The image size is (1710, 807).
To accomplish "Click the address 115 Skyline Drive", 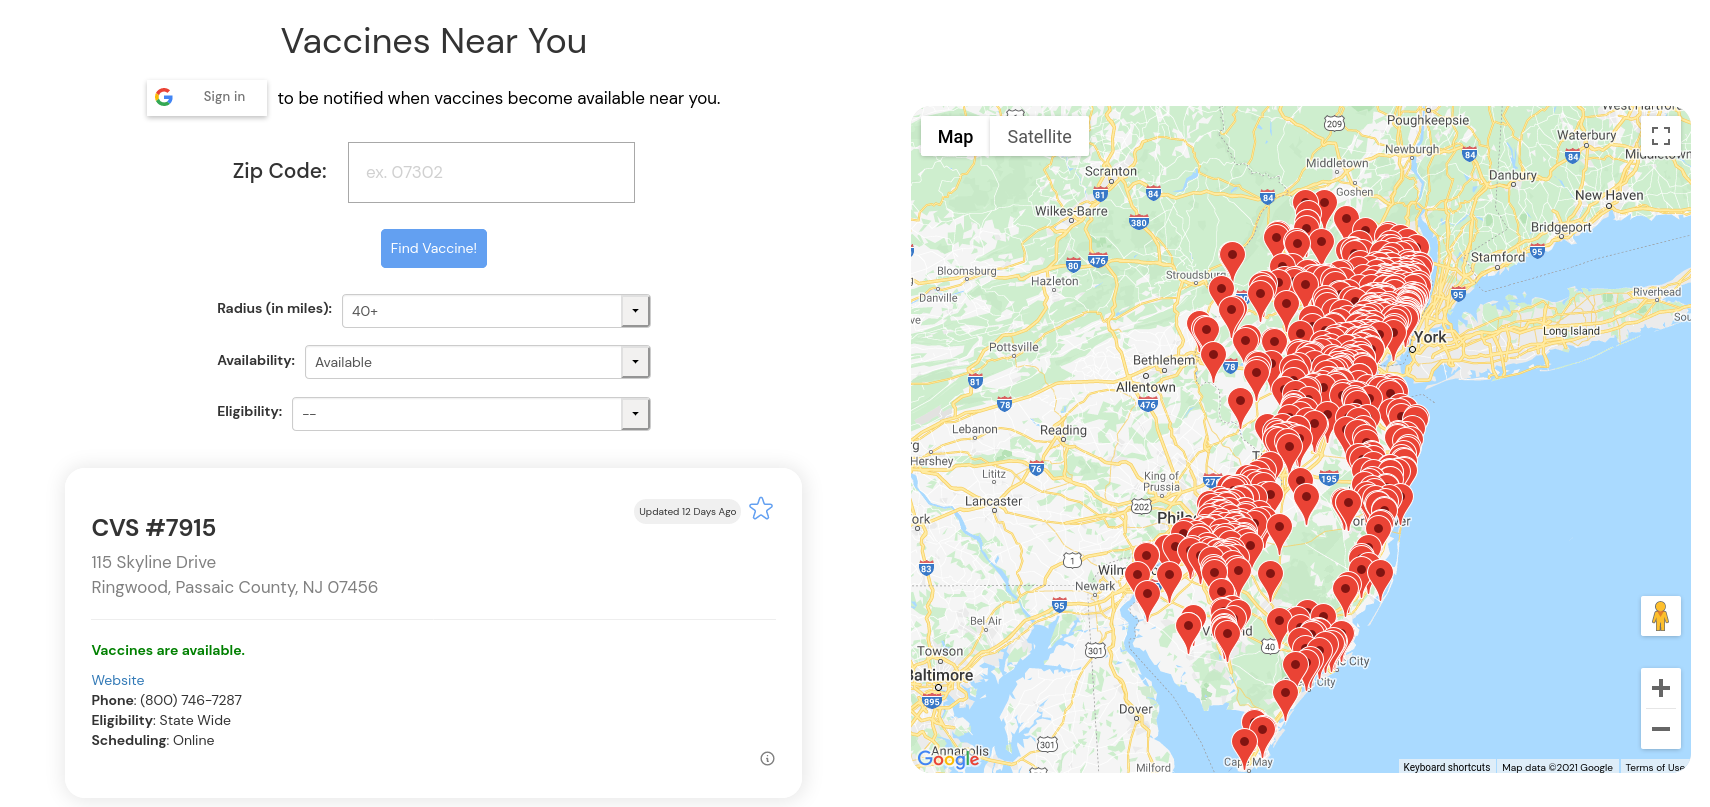I will (154, 562).
